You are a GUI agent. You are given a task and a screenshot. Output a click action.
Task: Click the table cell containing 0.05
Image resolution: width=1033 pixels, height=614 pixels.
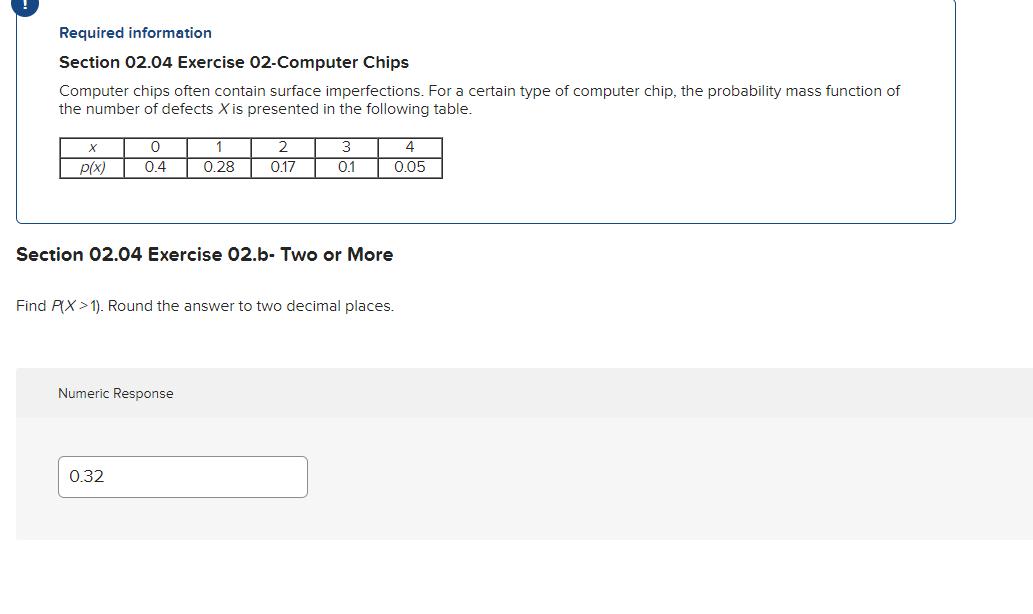pyautogui.click(x=409, y=167)
